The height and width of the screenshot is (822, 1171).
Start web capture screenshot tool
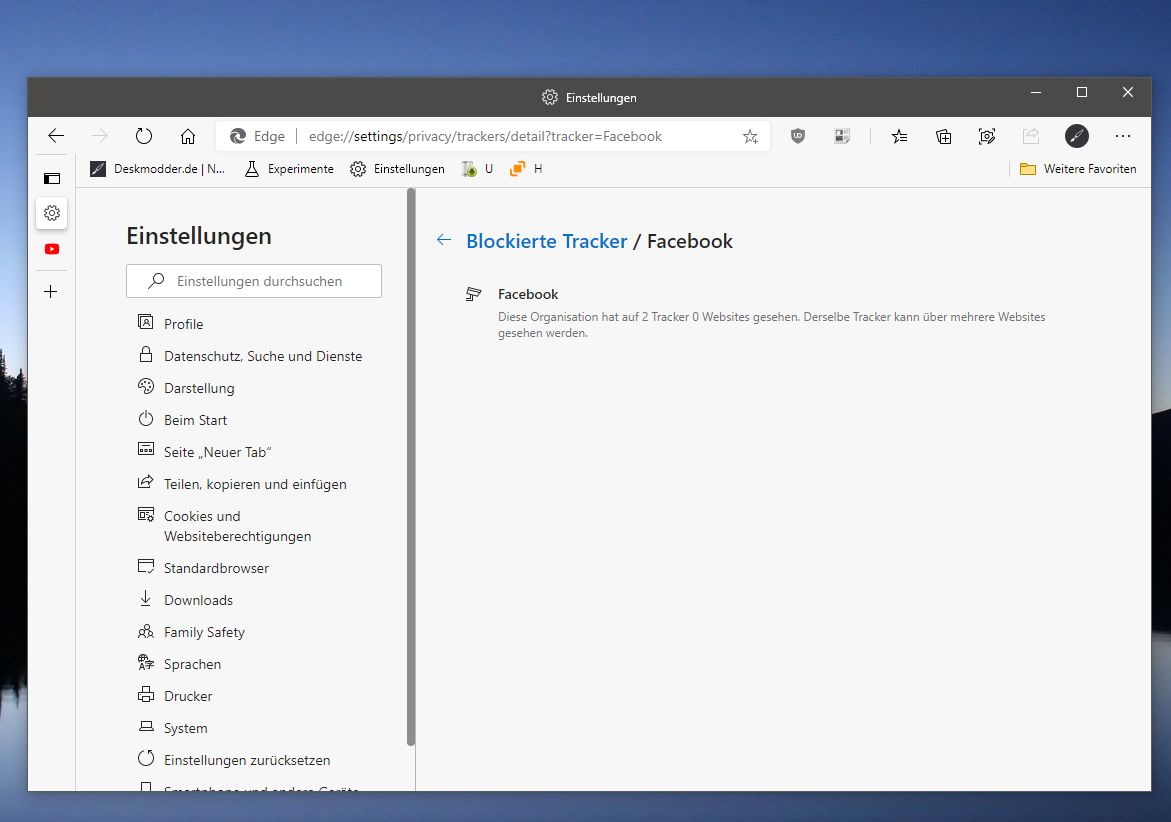tap(987, 136)
